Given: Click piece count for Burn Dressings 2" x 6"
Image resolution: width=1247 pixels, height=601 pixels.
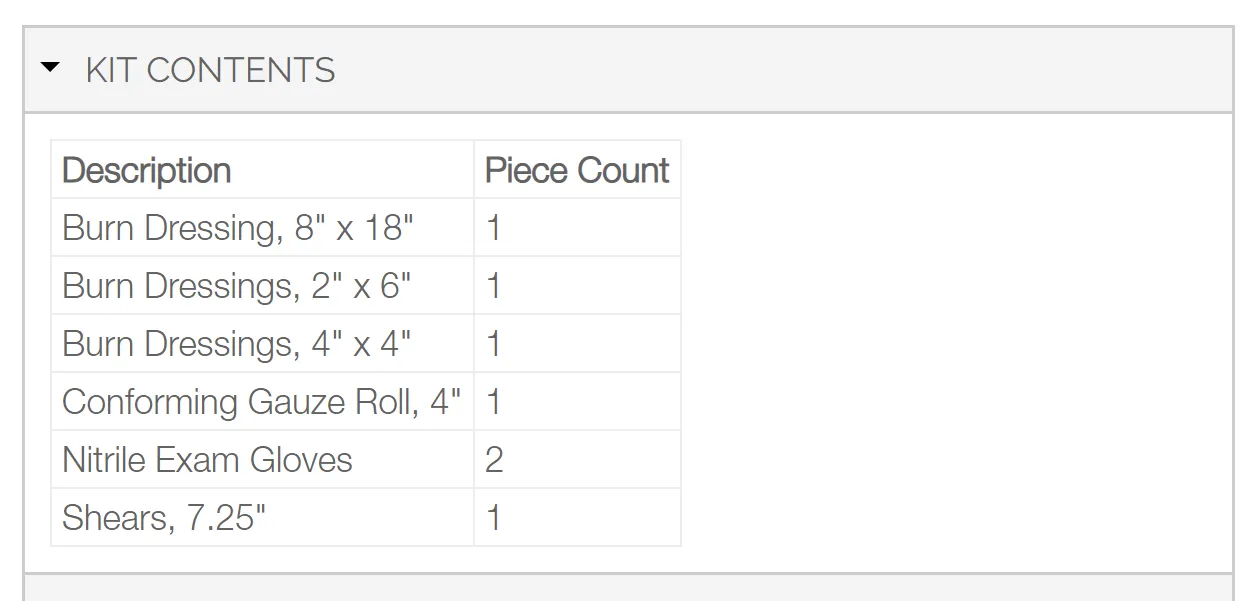Looking at the screenshot, I should [x=577, y=286].
